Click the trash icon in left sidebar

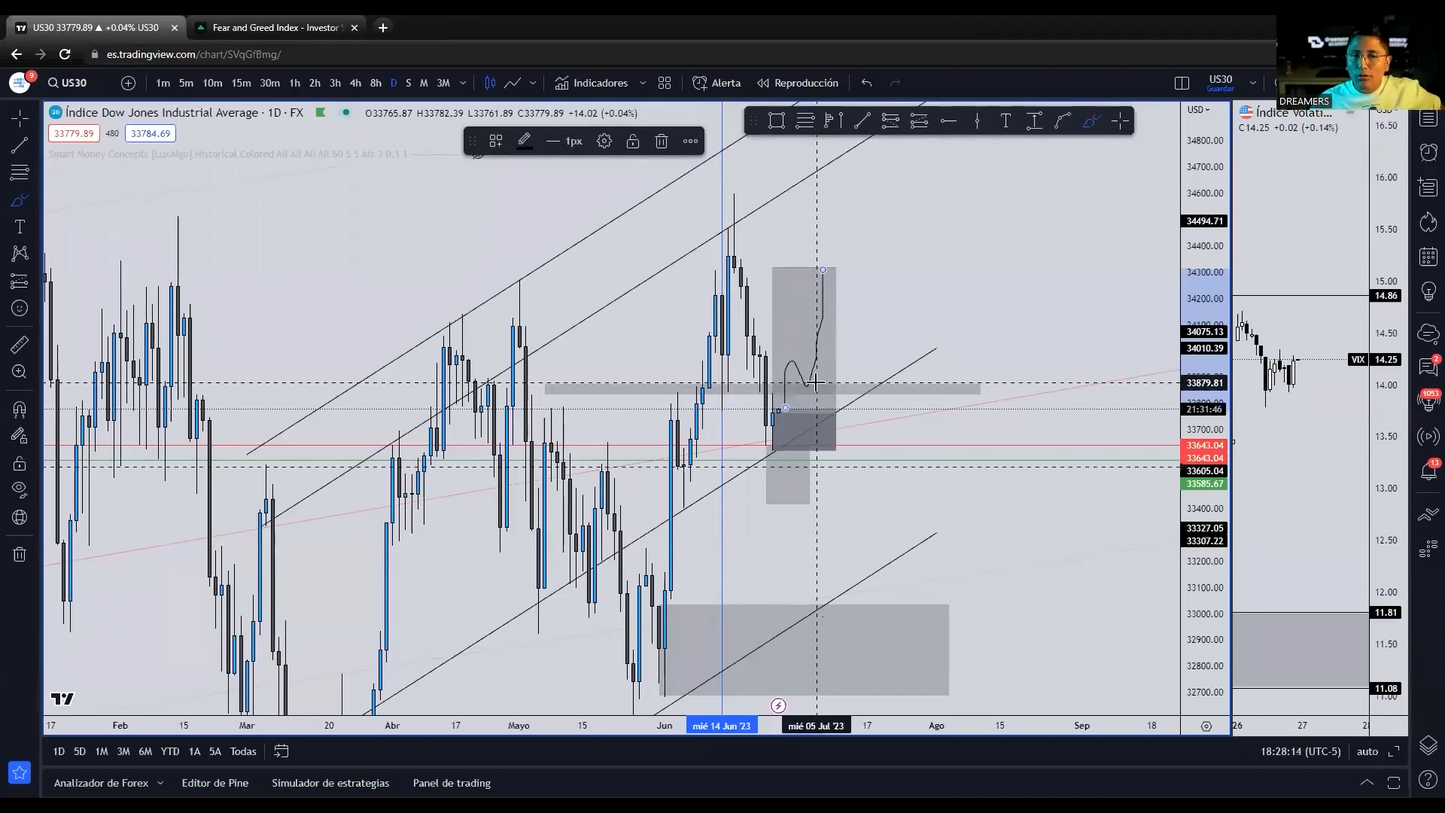(x=19, y=554)
